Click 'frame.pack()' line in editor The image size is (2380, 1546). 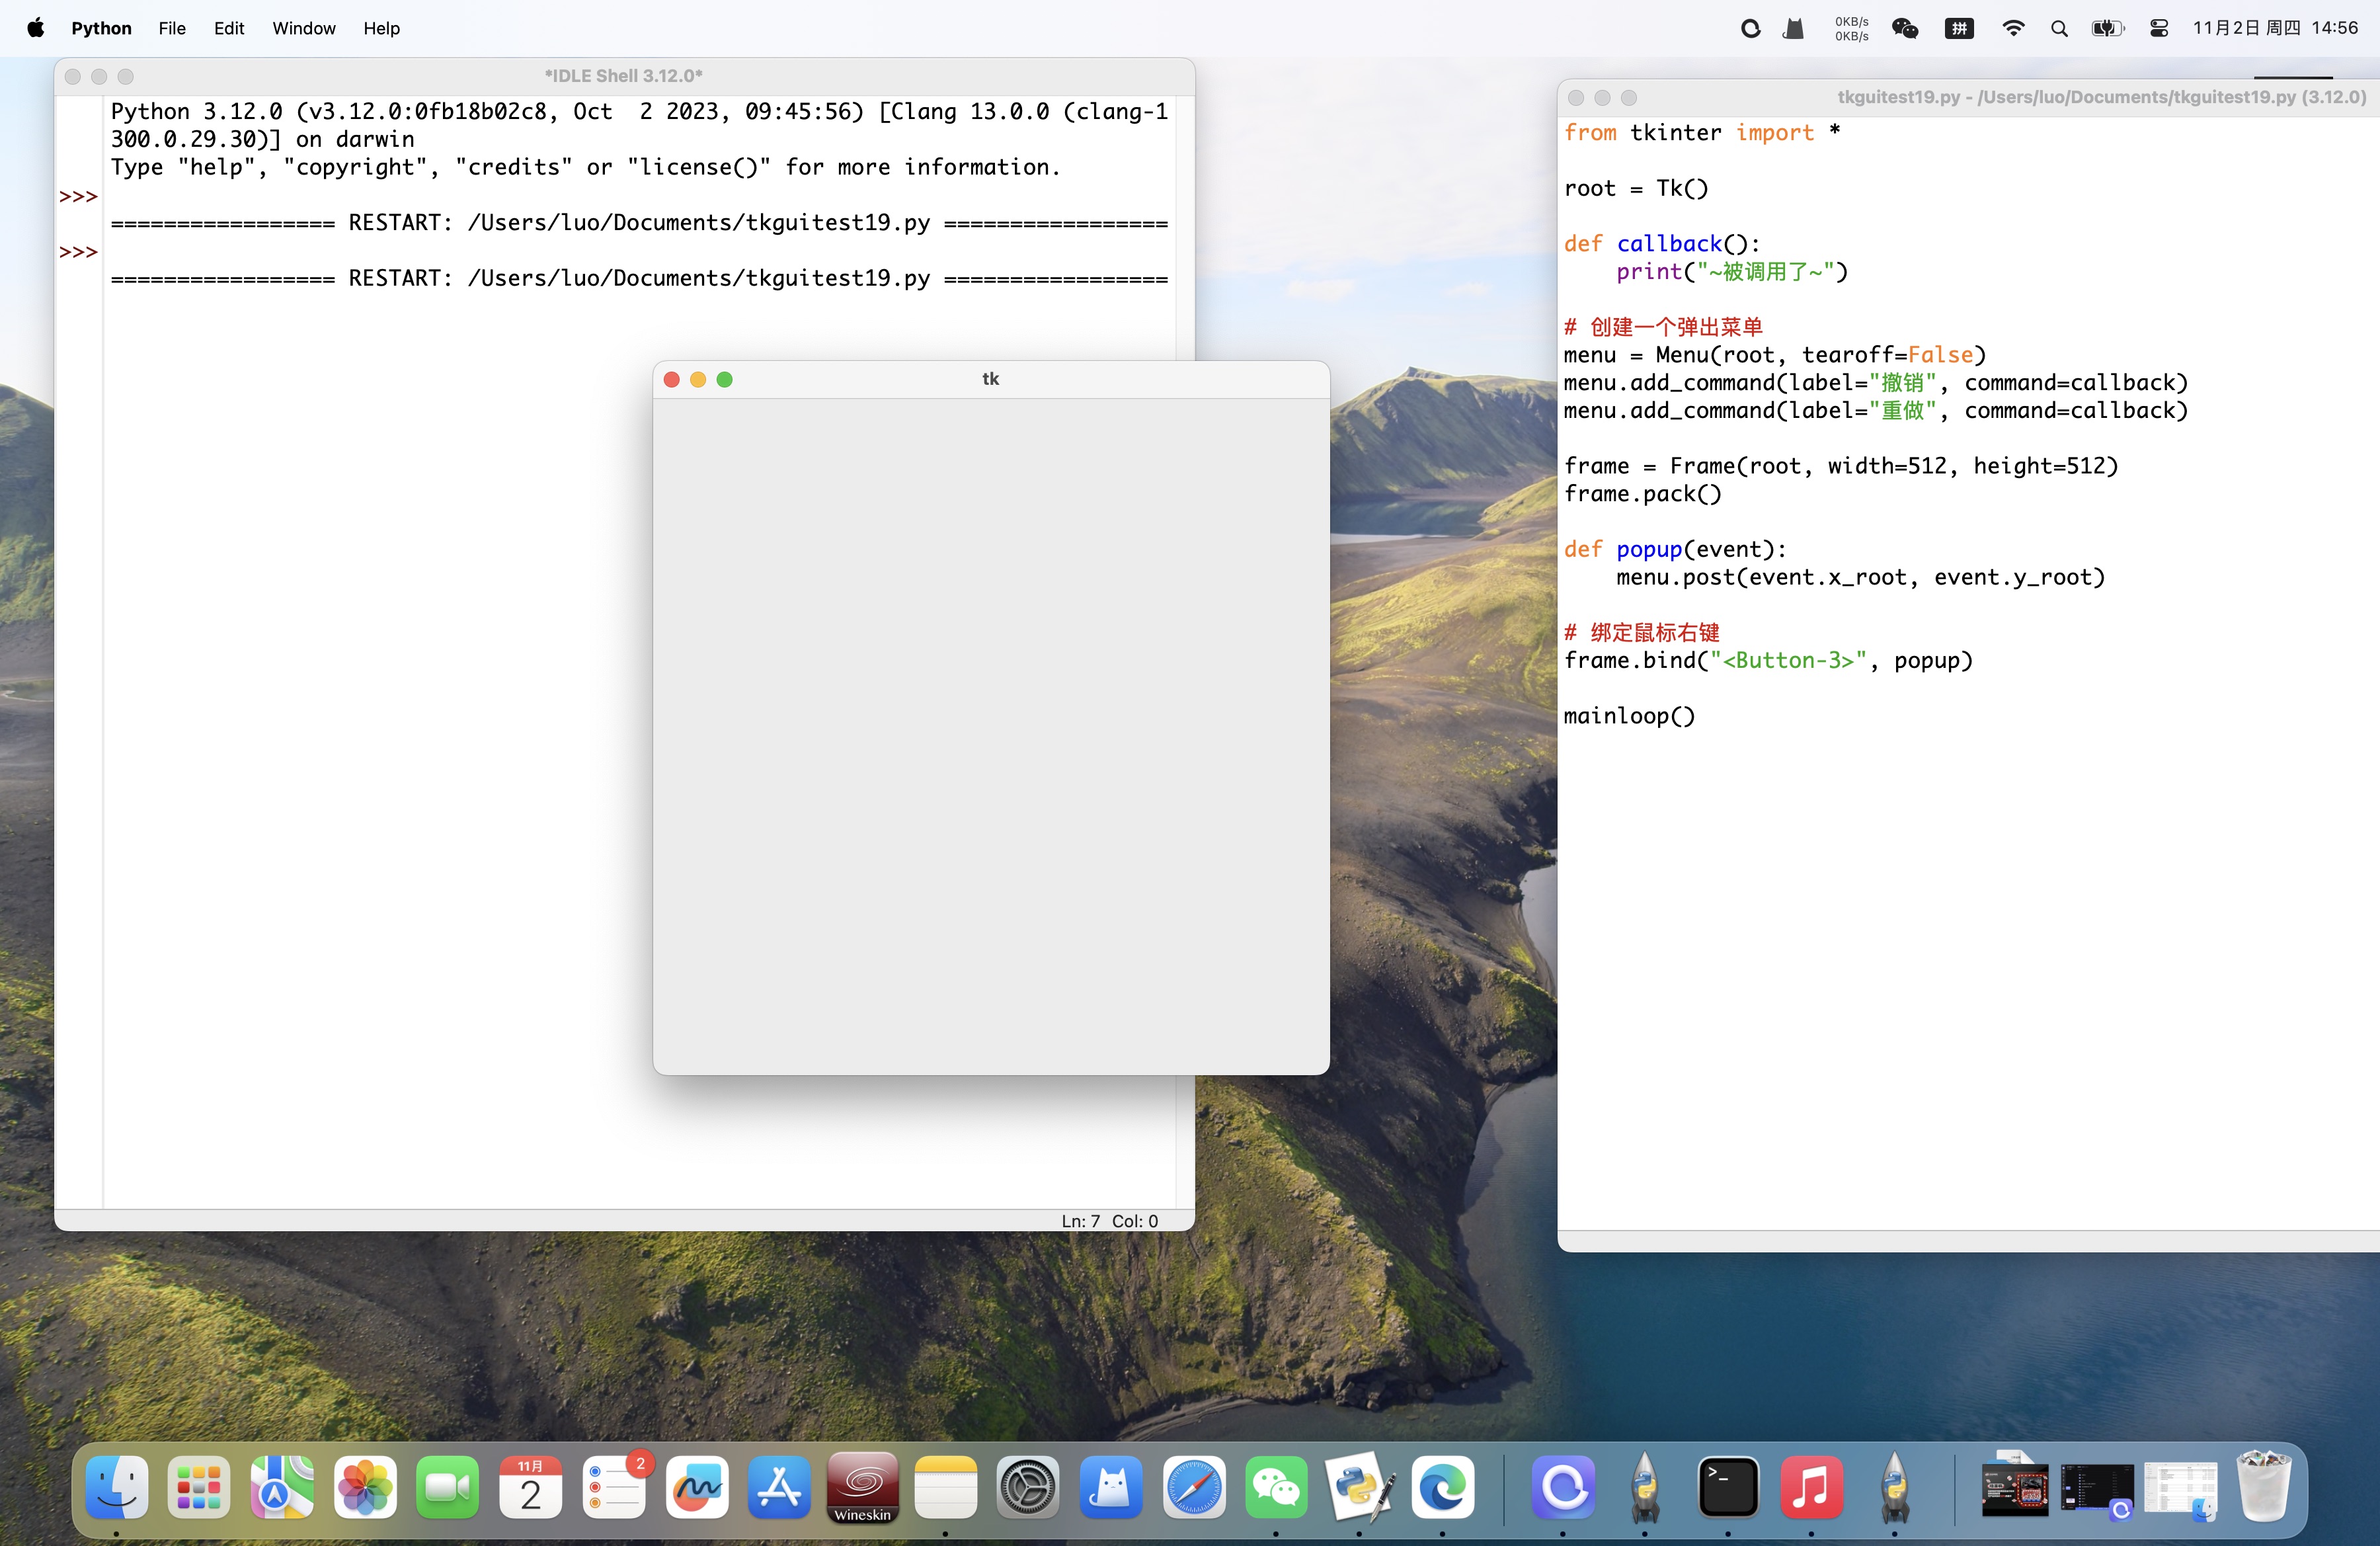[x=1643, y=494]
